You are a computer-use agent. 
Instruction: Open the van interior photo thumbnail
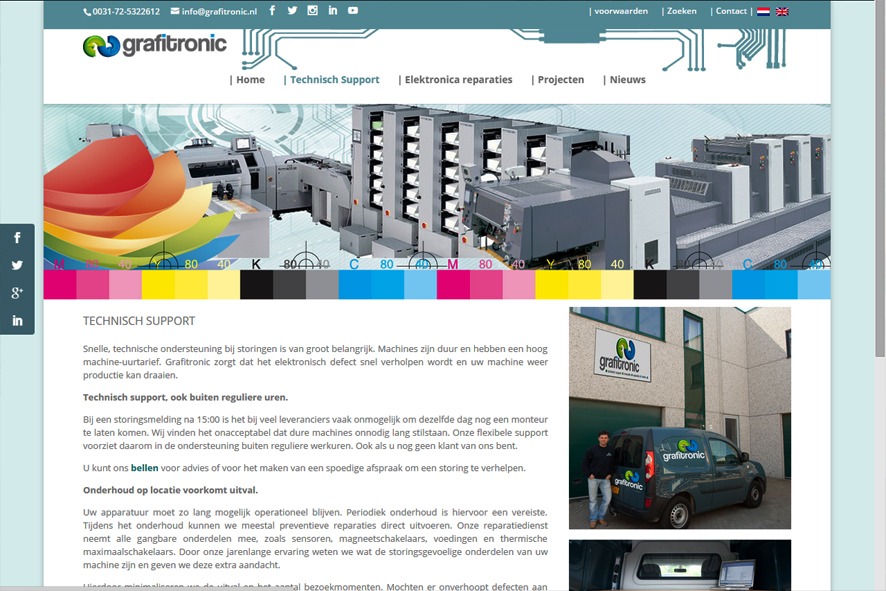pos(680,565)
